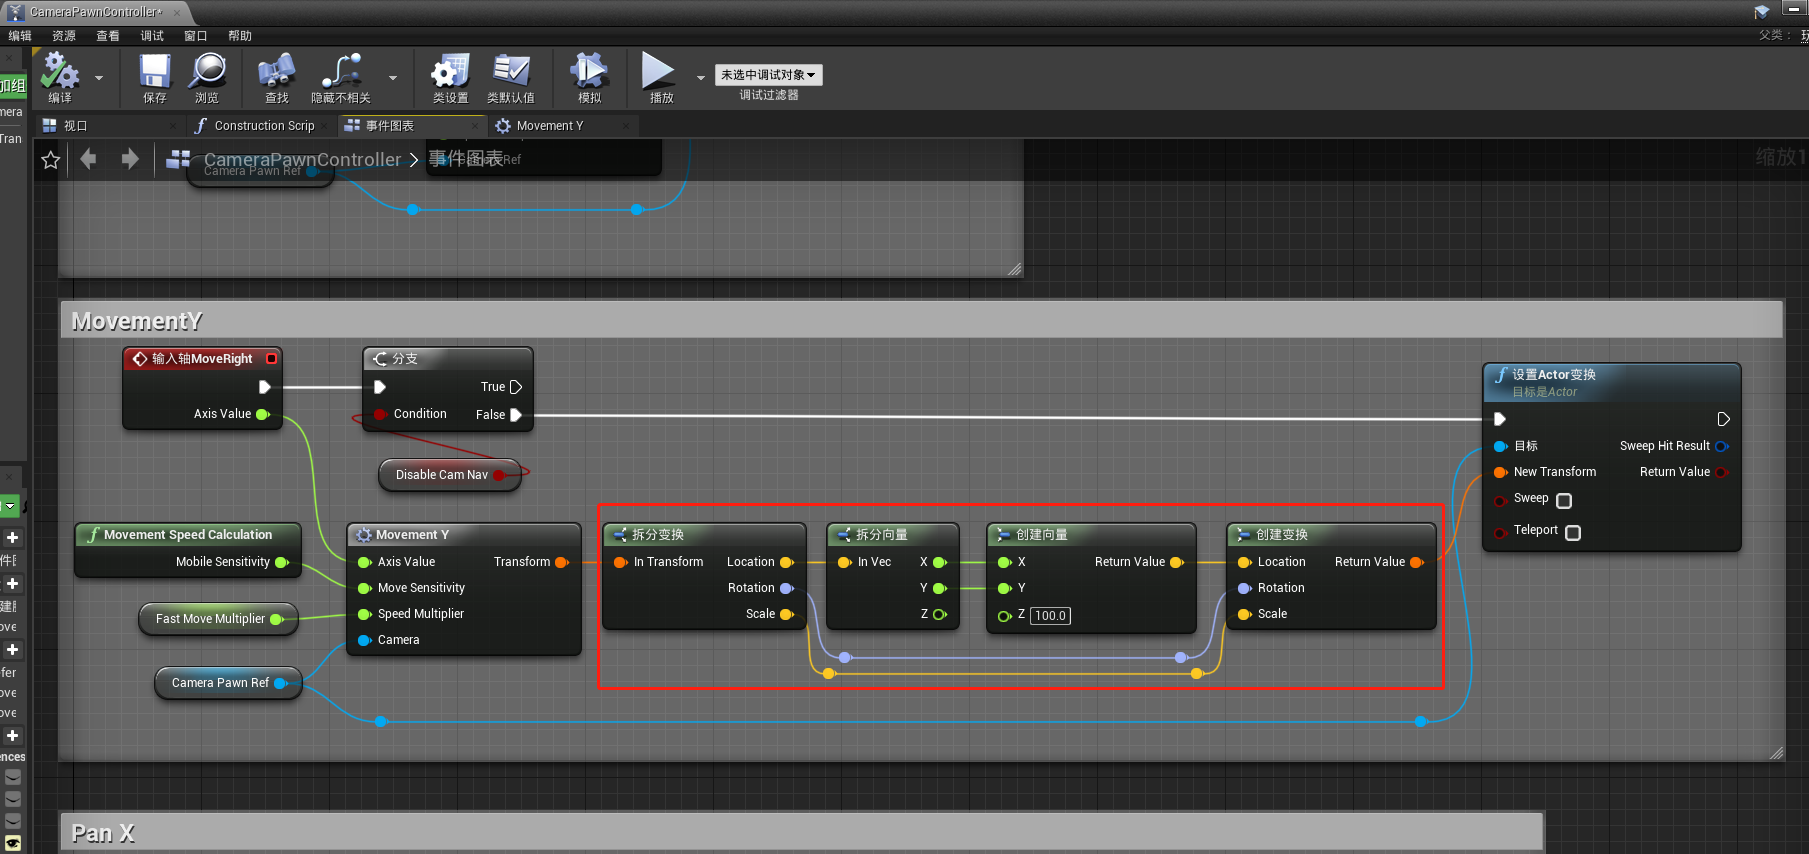Image resolution: width=1809 pixels, height=854 pixels.
Task: Click Transform output pin on Movement Y node
Action: click(562, 562)
